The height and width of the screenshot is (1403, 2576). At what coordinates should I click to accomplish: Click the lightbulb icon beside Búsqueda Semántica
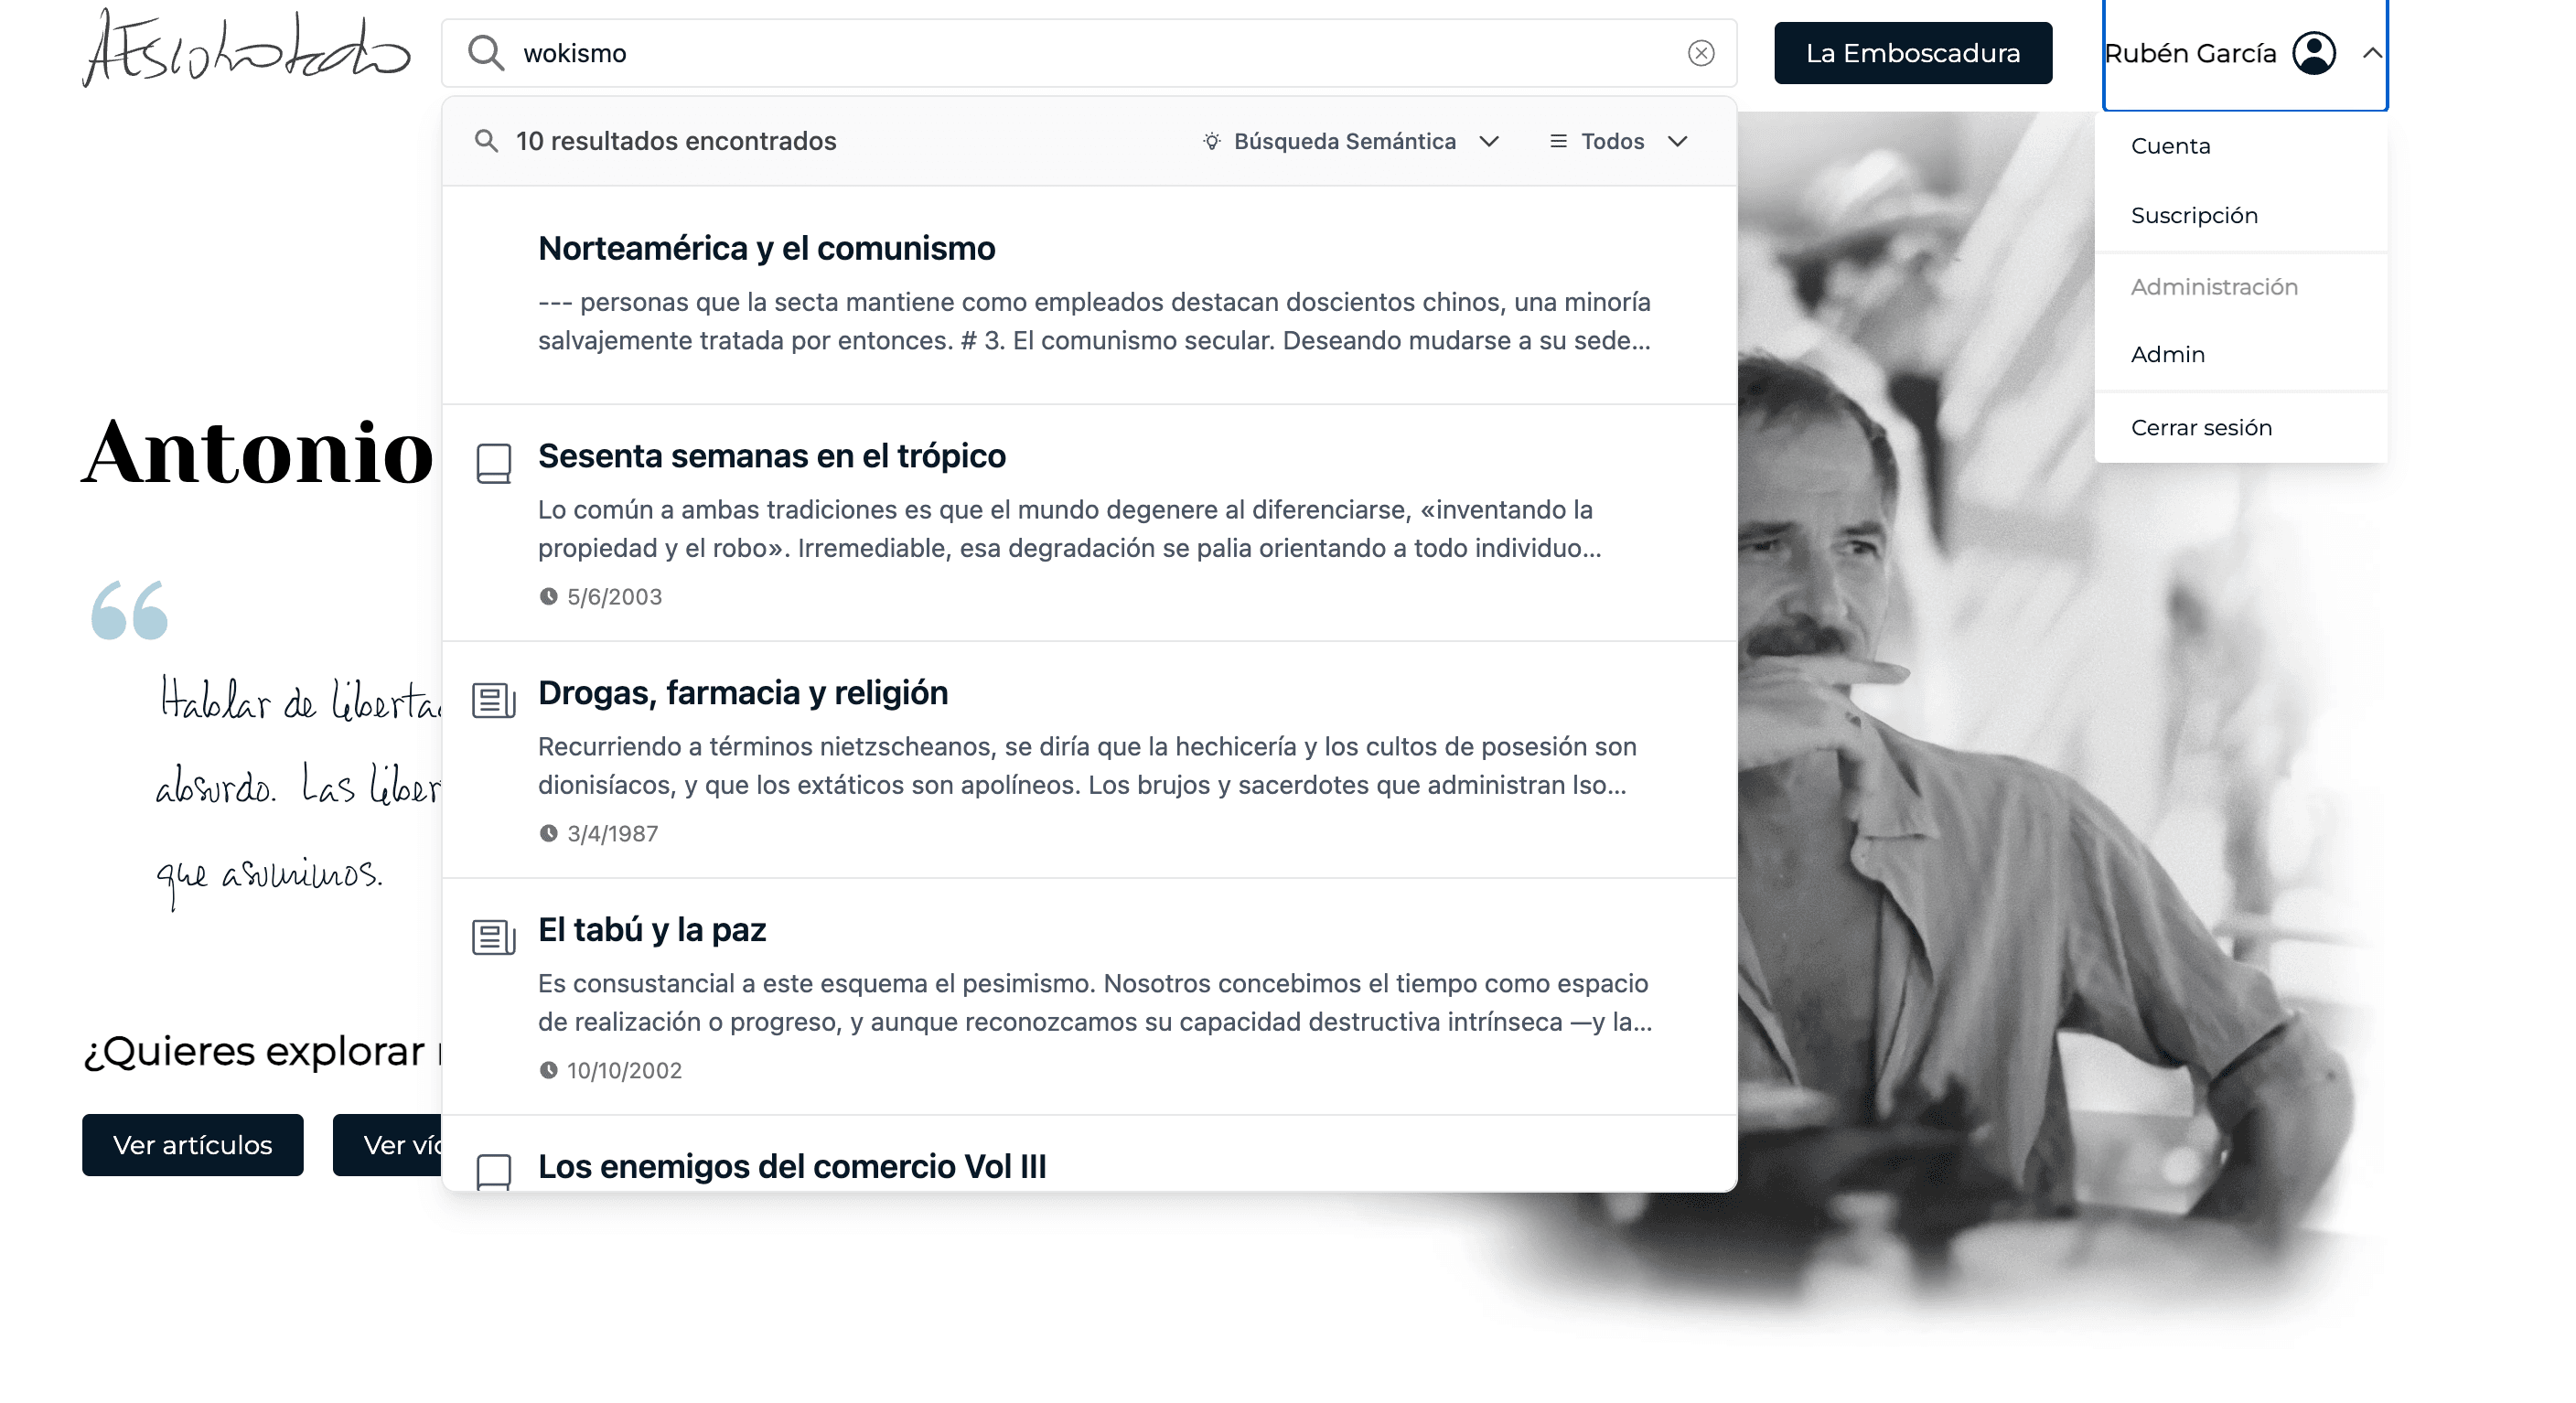point(1211,141)
